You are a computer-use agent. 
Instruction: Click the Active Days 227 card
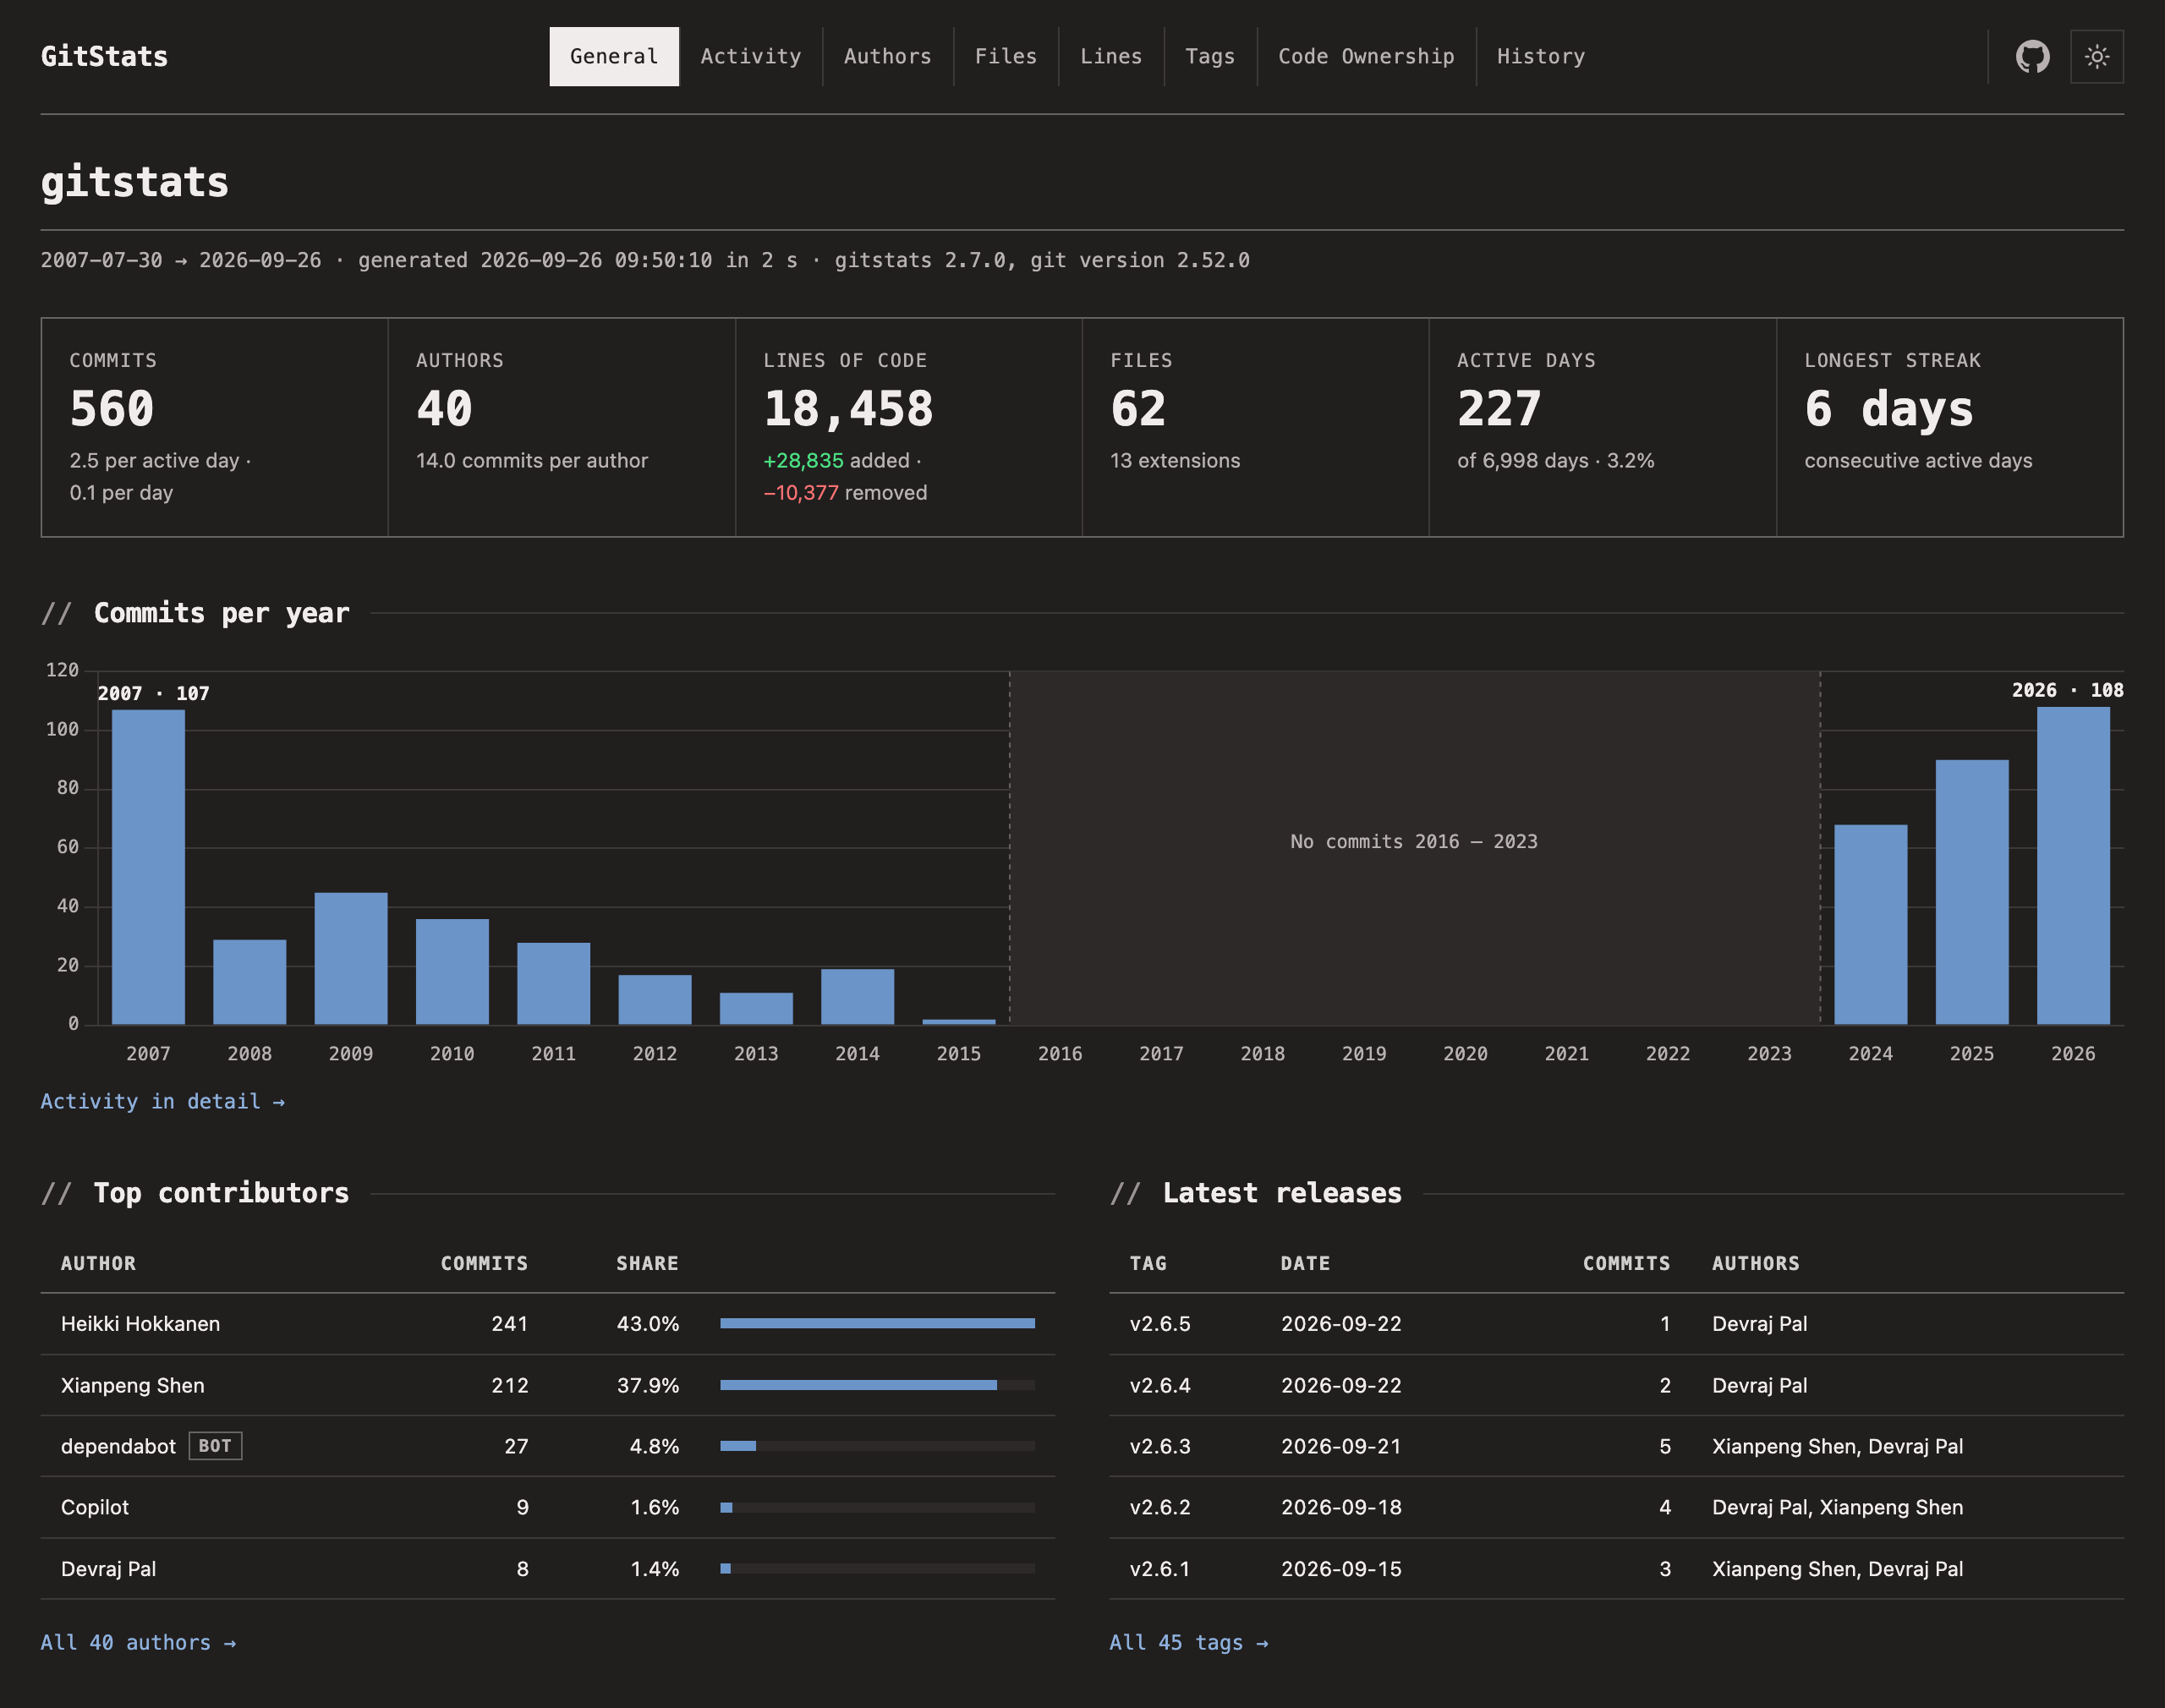coord(1602,427)
